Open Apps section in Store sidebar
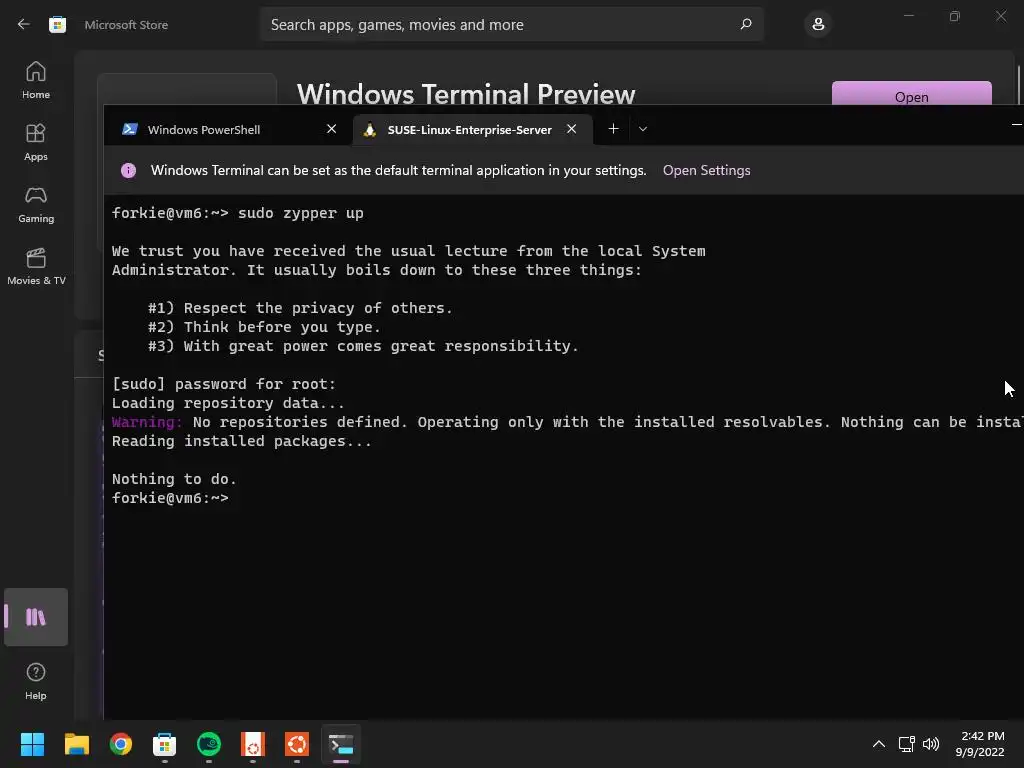 coord(36,142)
